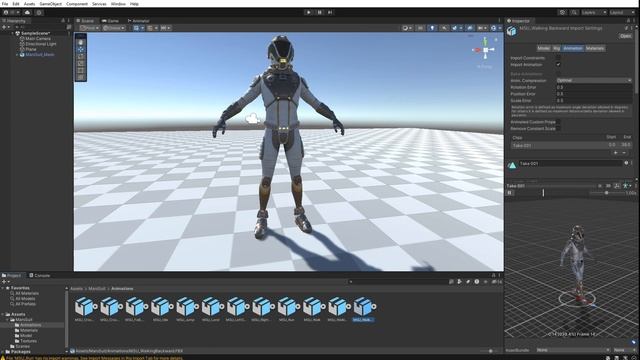Enable the Import Constraints checkbox
The height and width of the screenshot is (360, 640).
point(558,58)
